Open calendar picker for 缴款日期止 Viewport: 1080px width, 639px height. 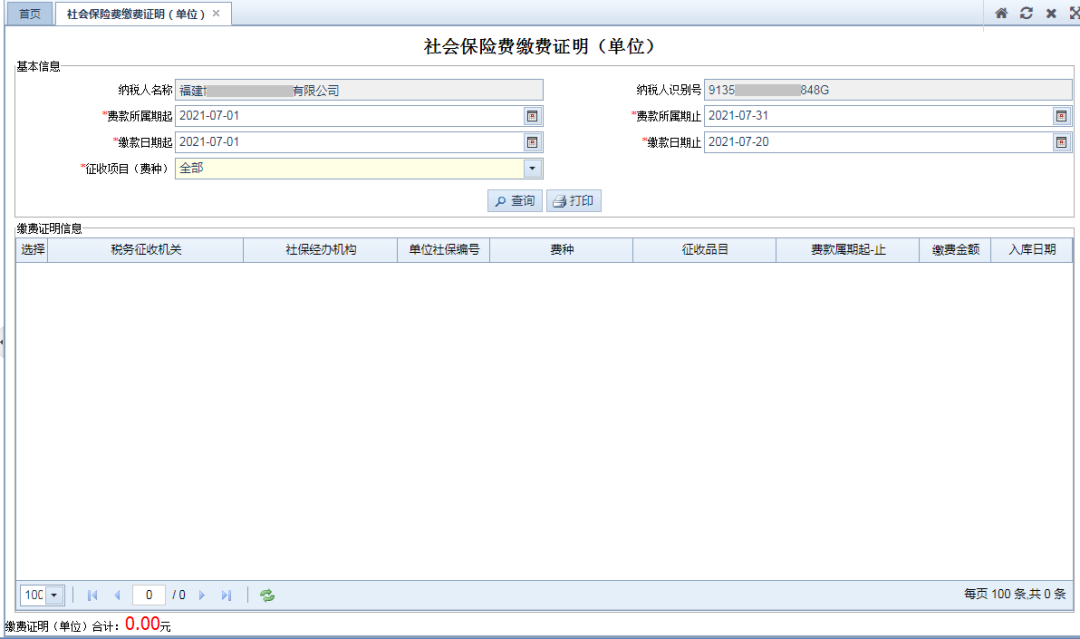pyautogui.click(x=1061, y=143)
